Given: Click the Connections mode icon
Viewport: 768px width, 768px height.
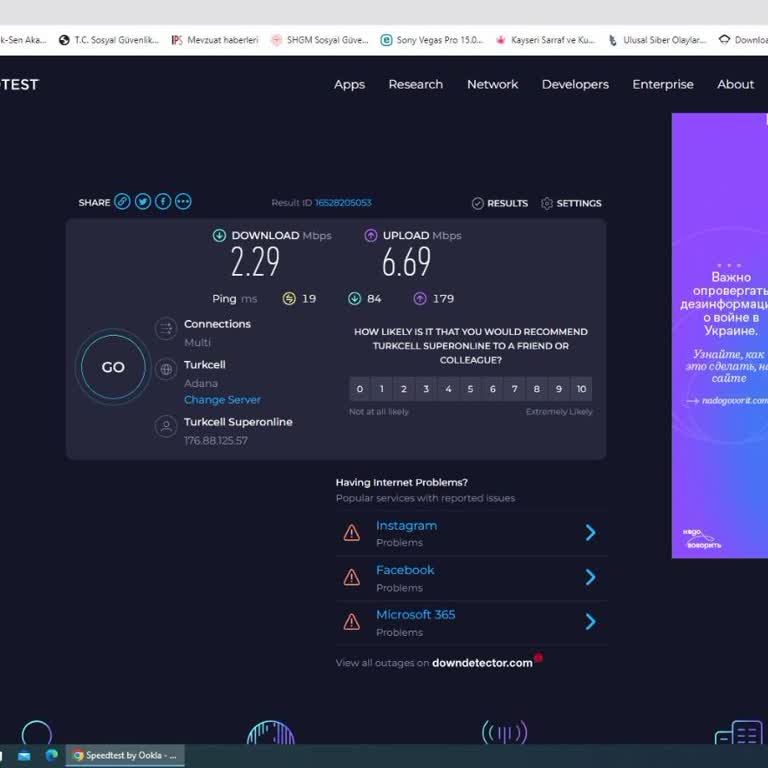Looking at the screenshot, I should [166, 329].
